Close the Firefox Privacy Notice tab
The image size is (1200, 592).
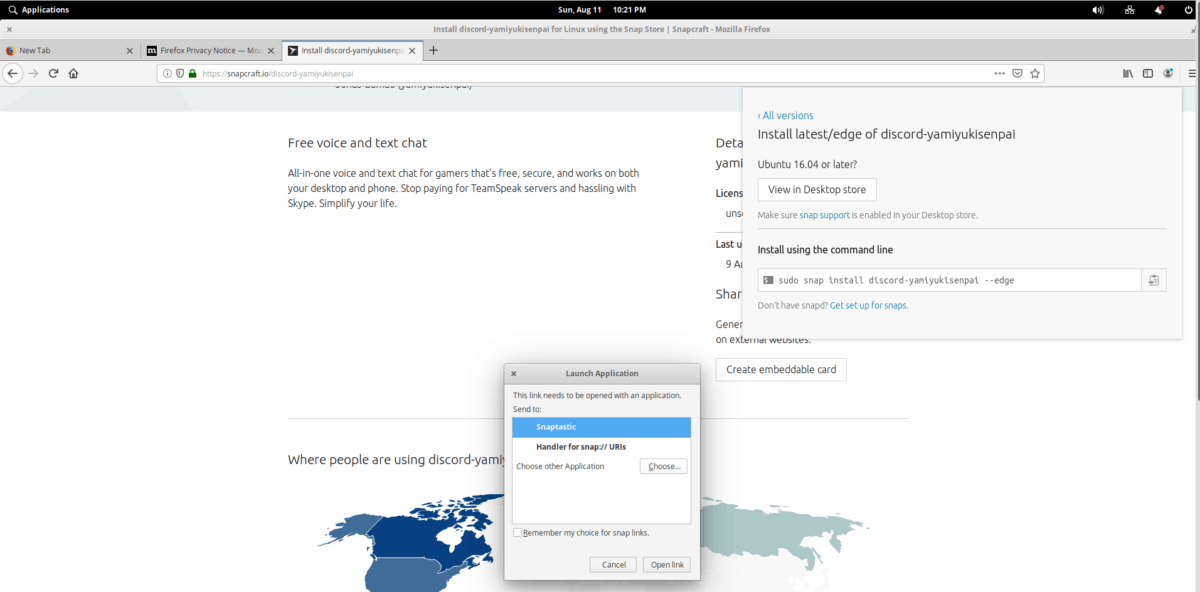coord(271,50)
